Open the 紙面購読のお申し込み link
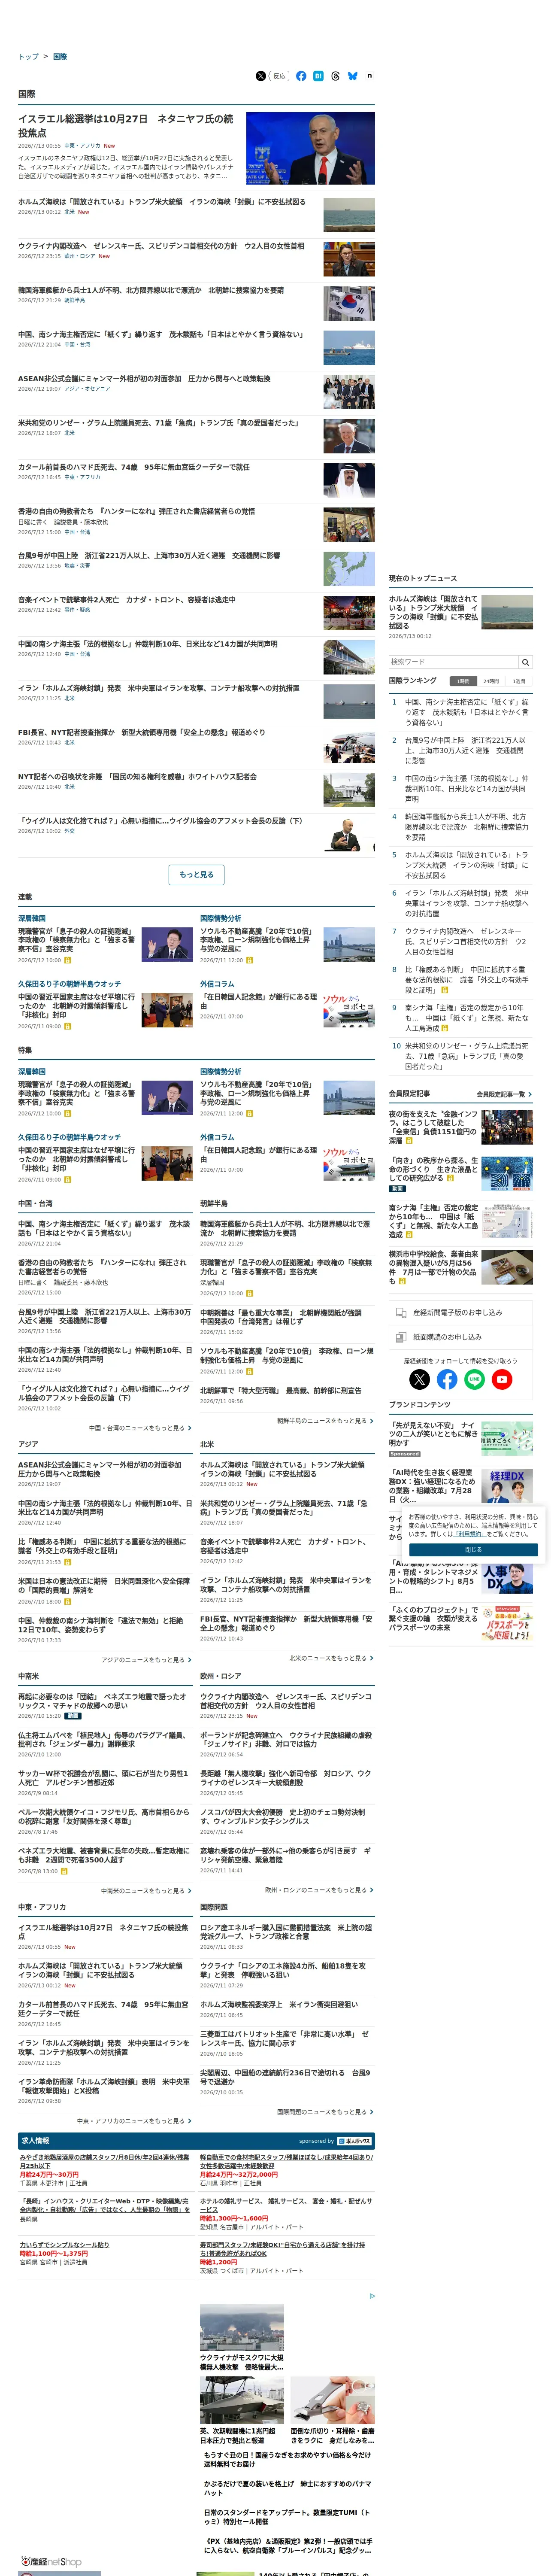 tap(447, 1336)
